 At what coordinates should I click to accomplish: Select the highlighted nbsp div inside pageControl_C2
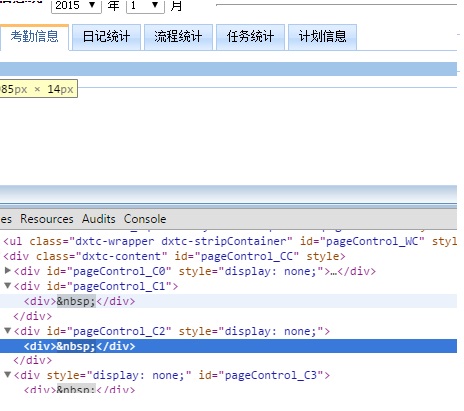(x=228, y=346)
